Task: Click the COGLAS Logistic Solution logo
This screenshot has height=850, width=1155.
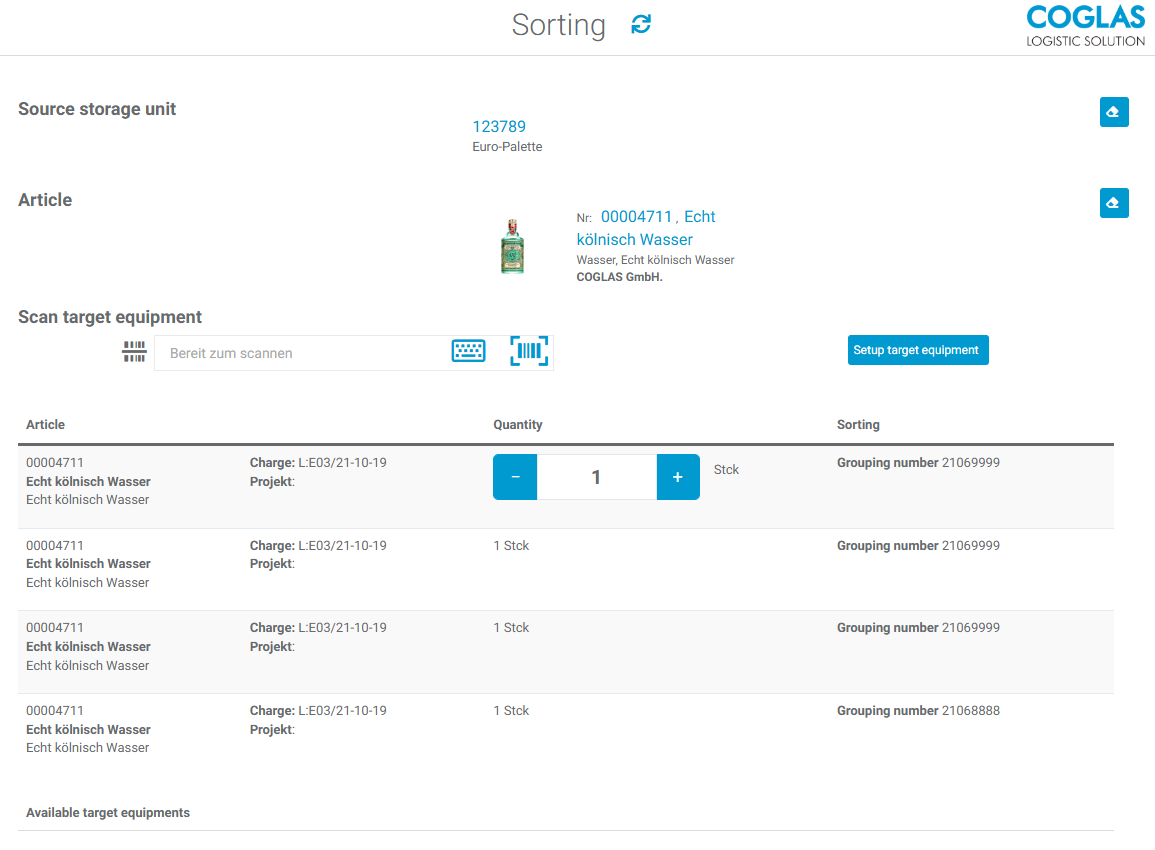Action: [1086, 26]
